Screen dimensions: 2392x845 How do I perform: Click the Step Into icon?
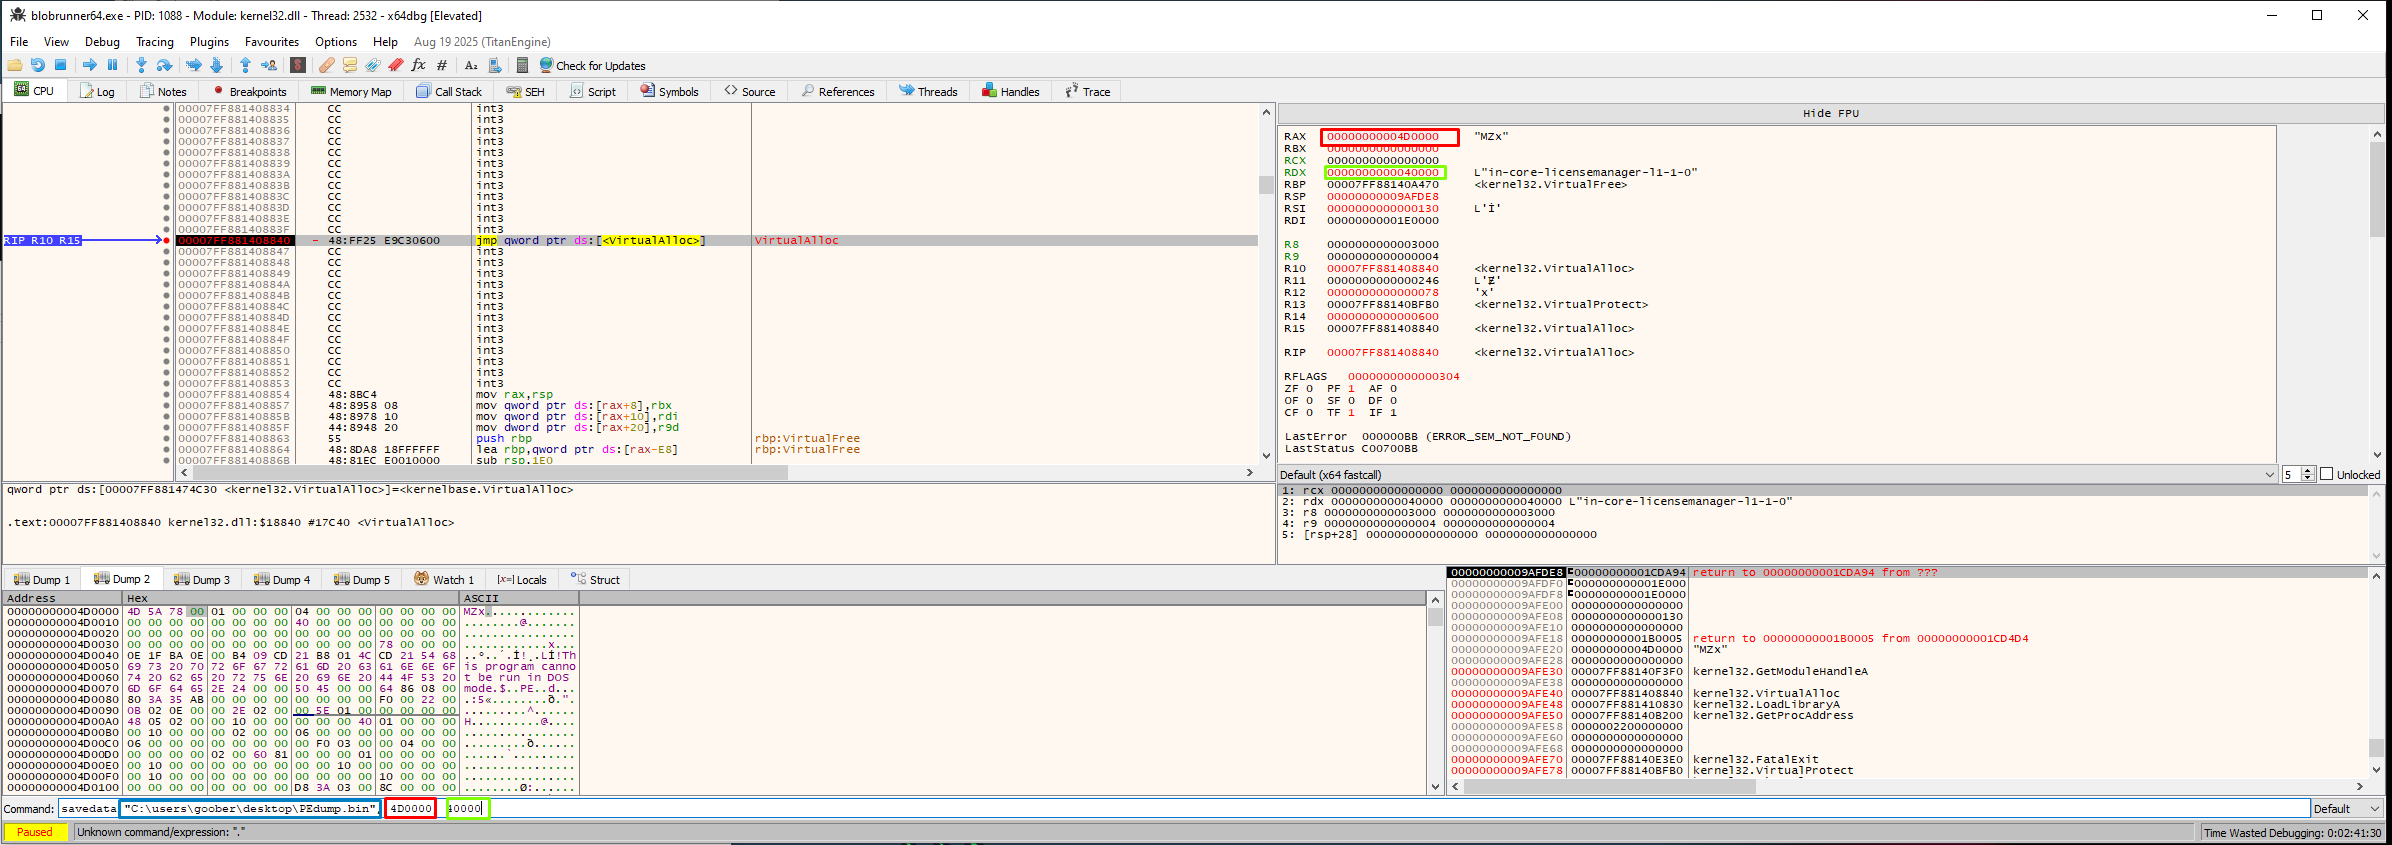pyautogui.click(x=141, y=65)
